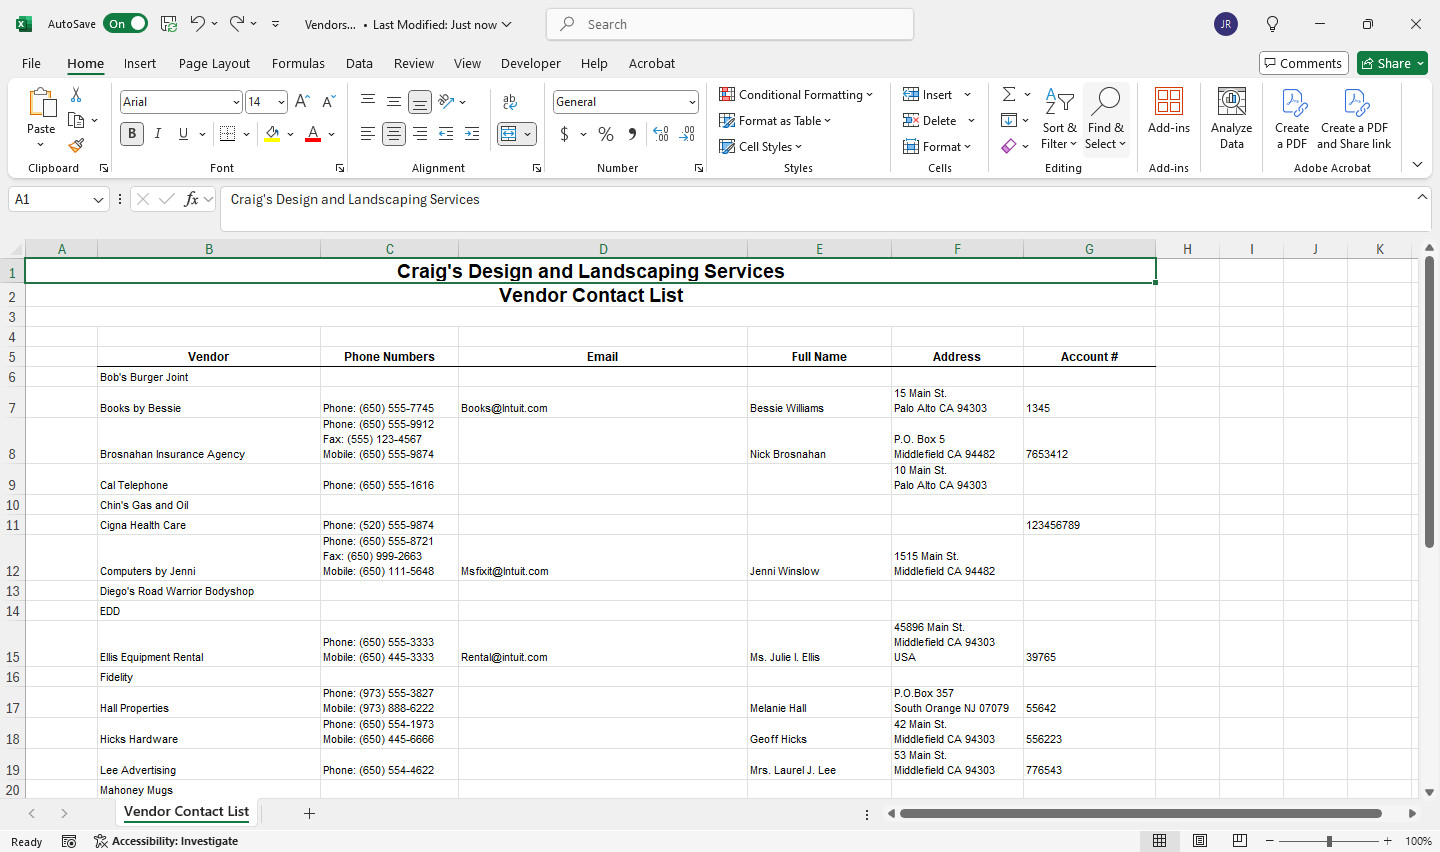Expand the formula bar
This screenshot has width=1440, height=852.
click(1422, 197)
